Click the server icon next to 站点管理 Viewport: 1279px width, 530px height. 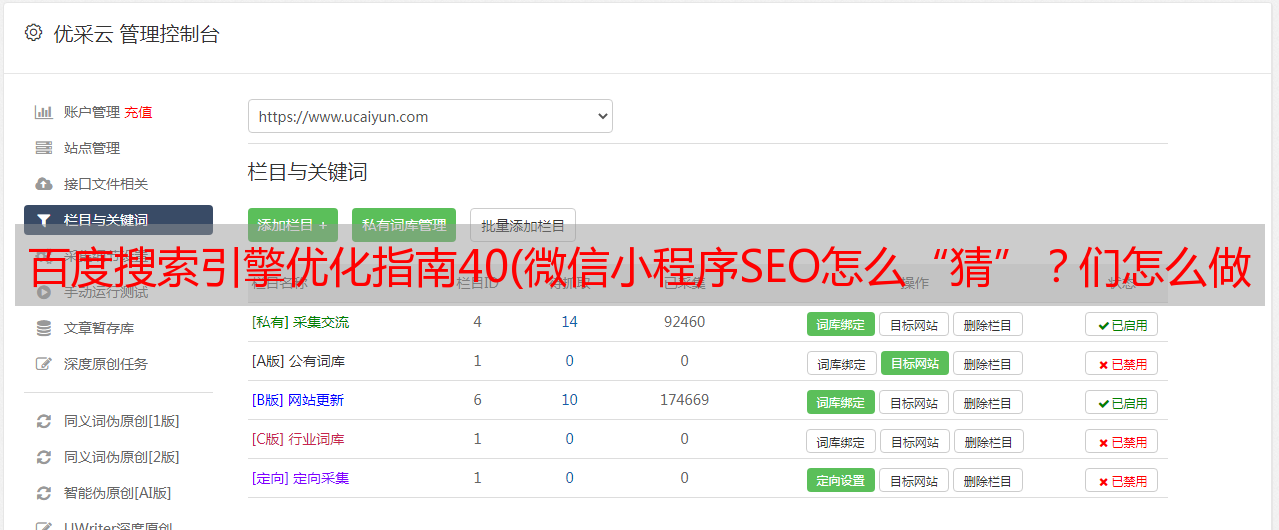pos(43,148)
